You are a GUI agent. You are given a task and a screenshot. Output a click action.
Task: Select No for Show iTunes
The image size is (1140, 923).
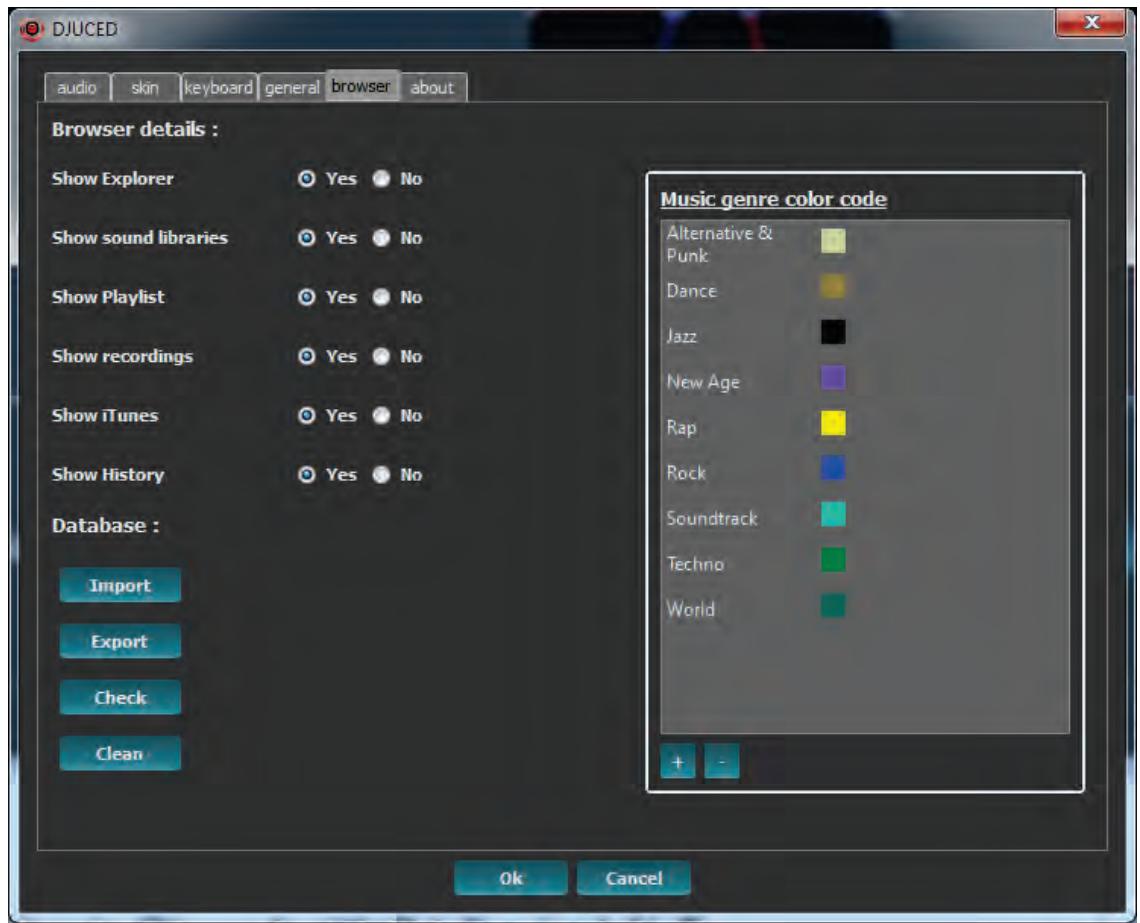(381, 416)
